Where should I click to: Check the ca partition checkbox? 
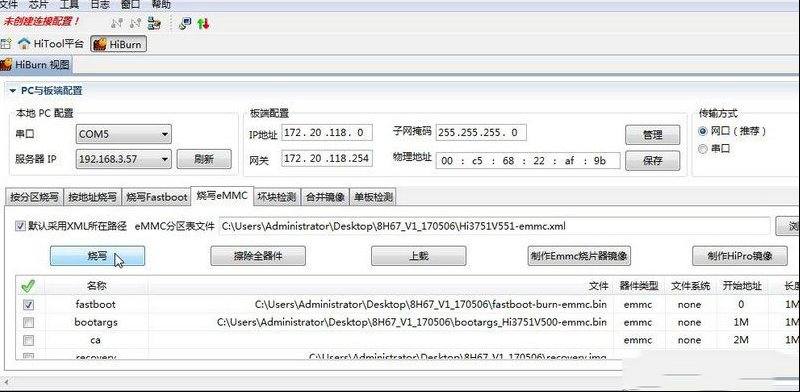tap(29, 340)
